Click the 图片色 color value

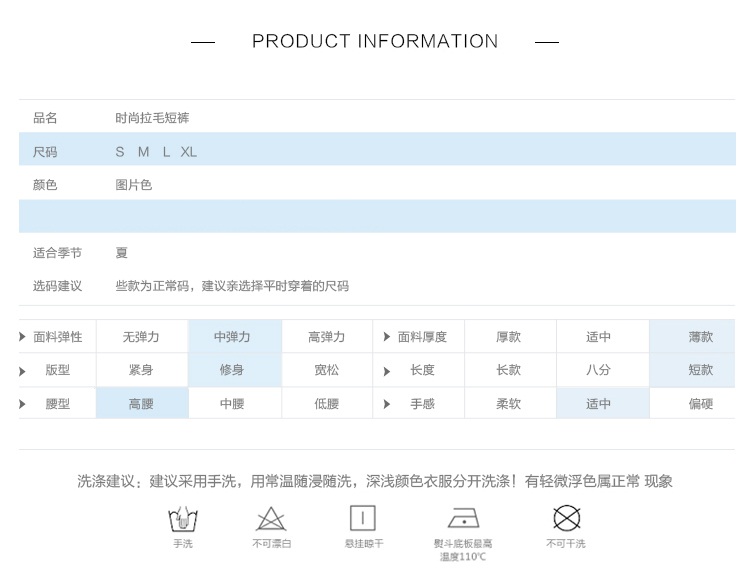click(x=134, y=185)
